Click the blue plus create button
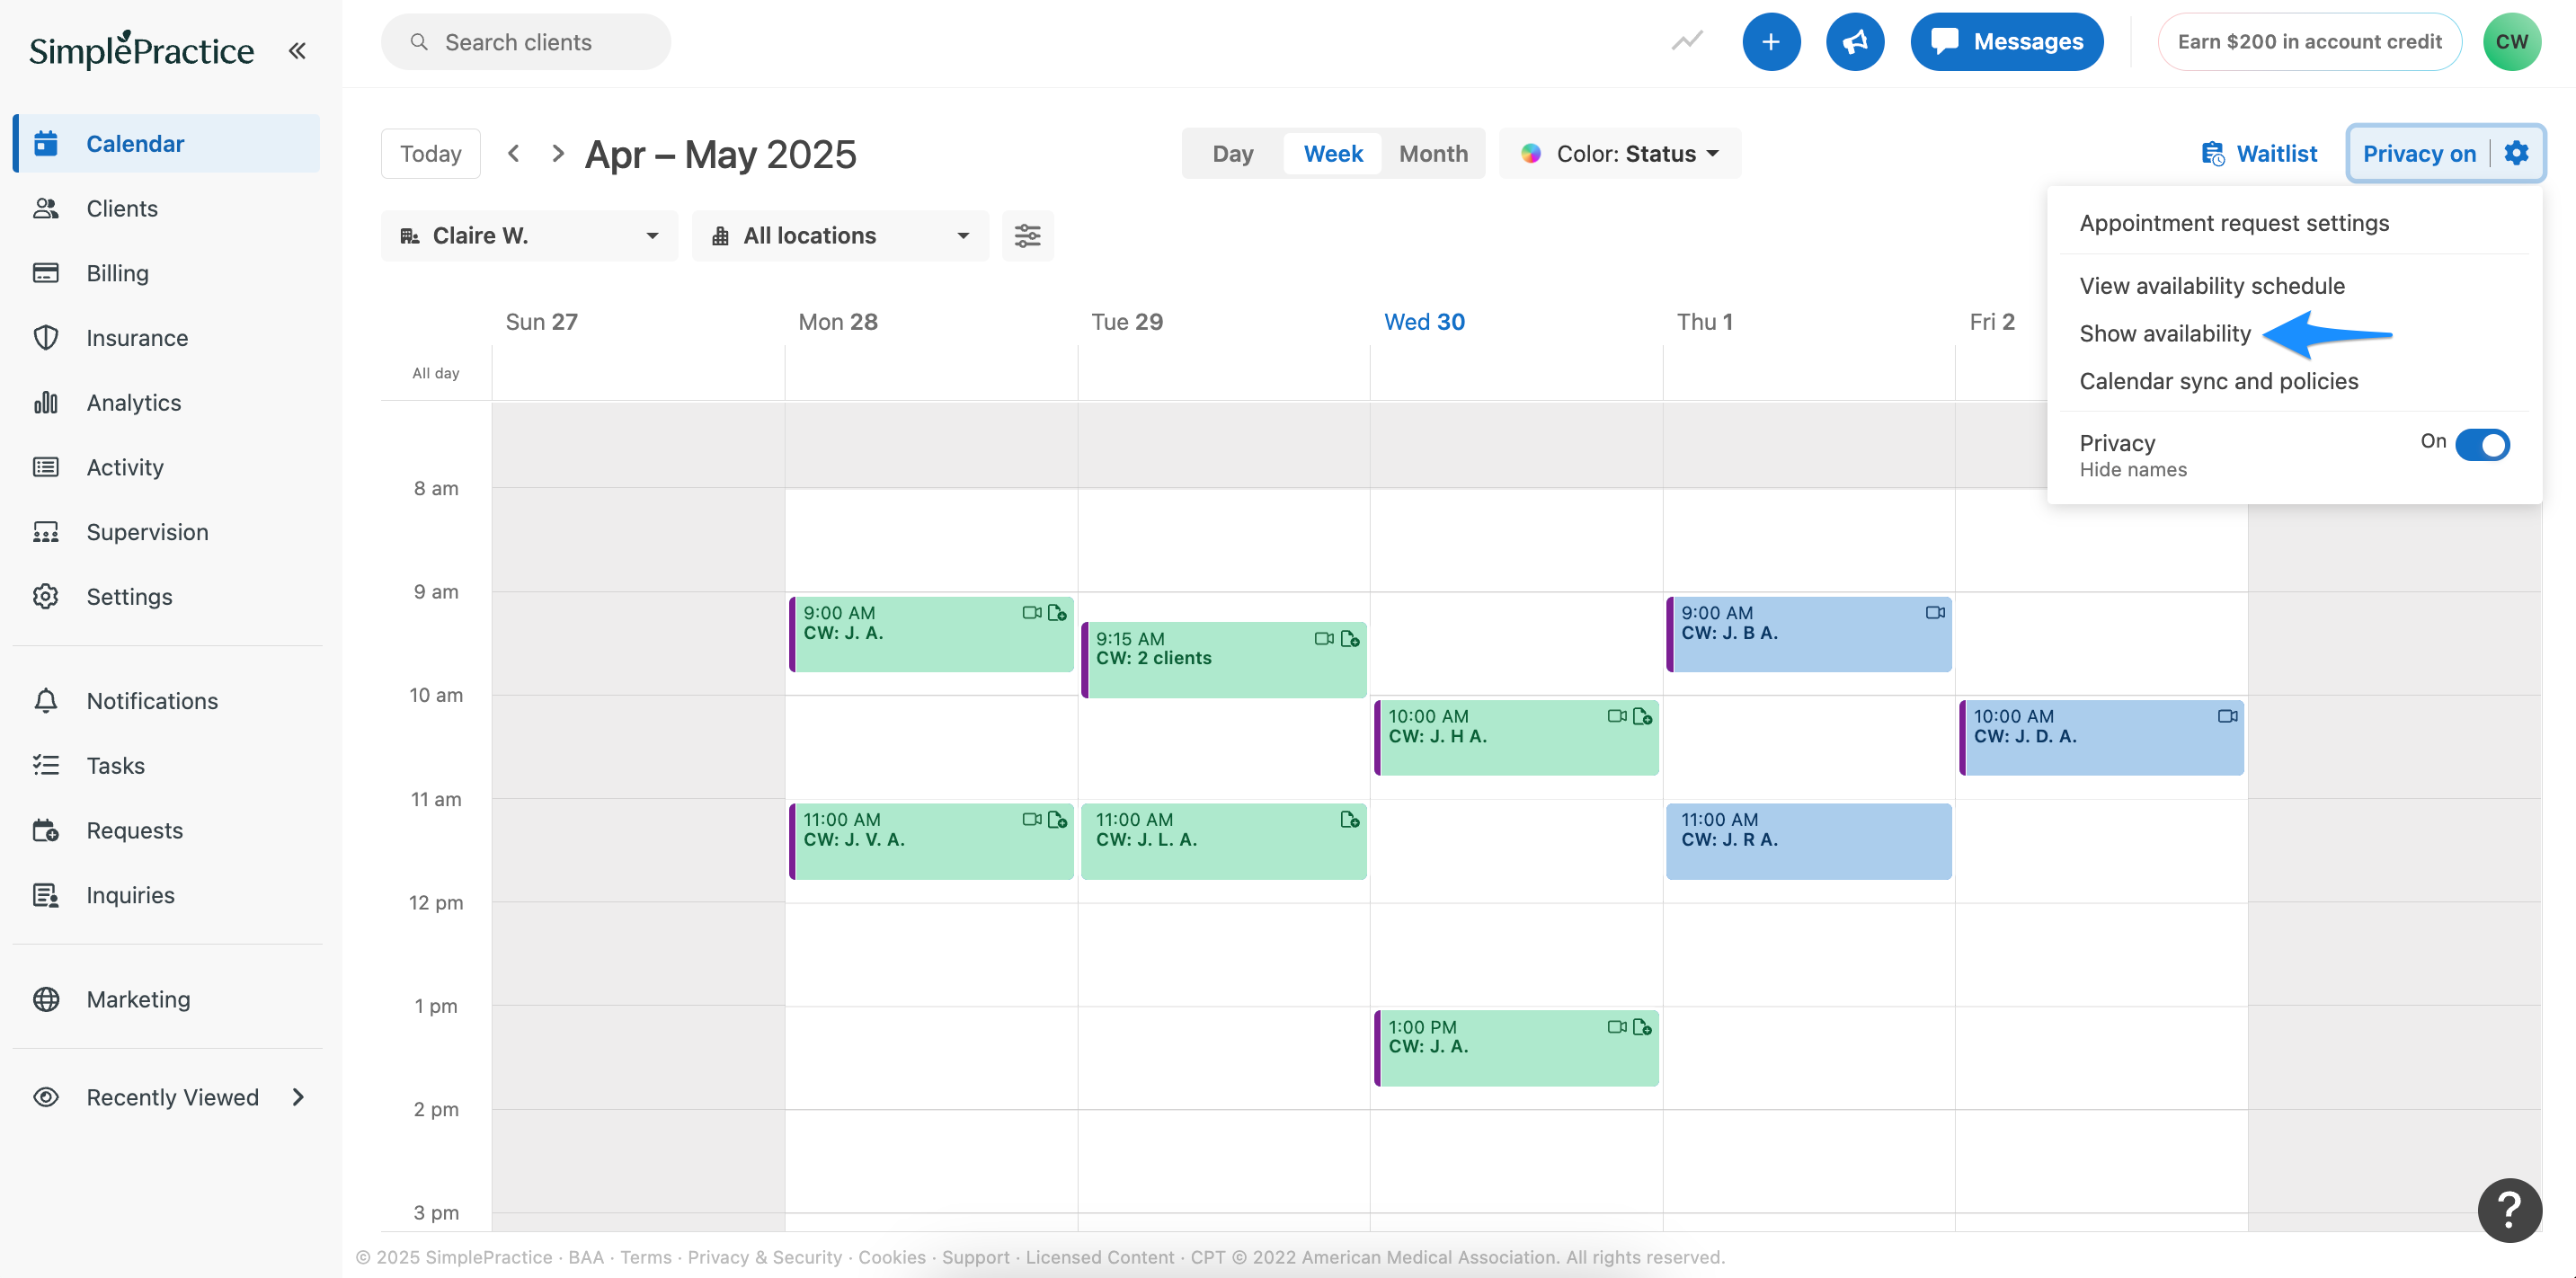 click(1770, 42)
